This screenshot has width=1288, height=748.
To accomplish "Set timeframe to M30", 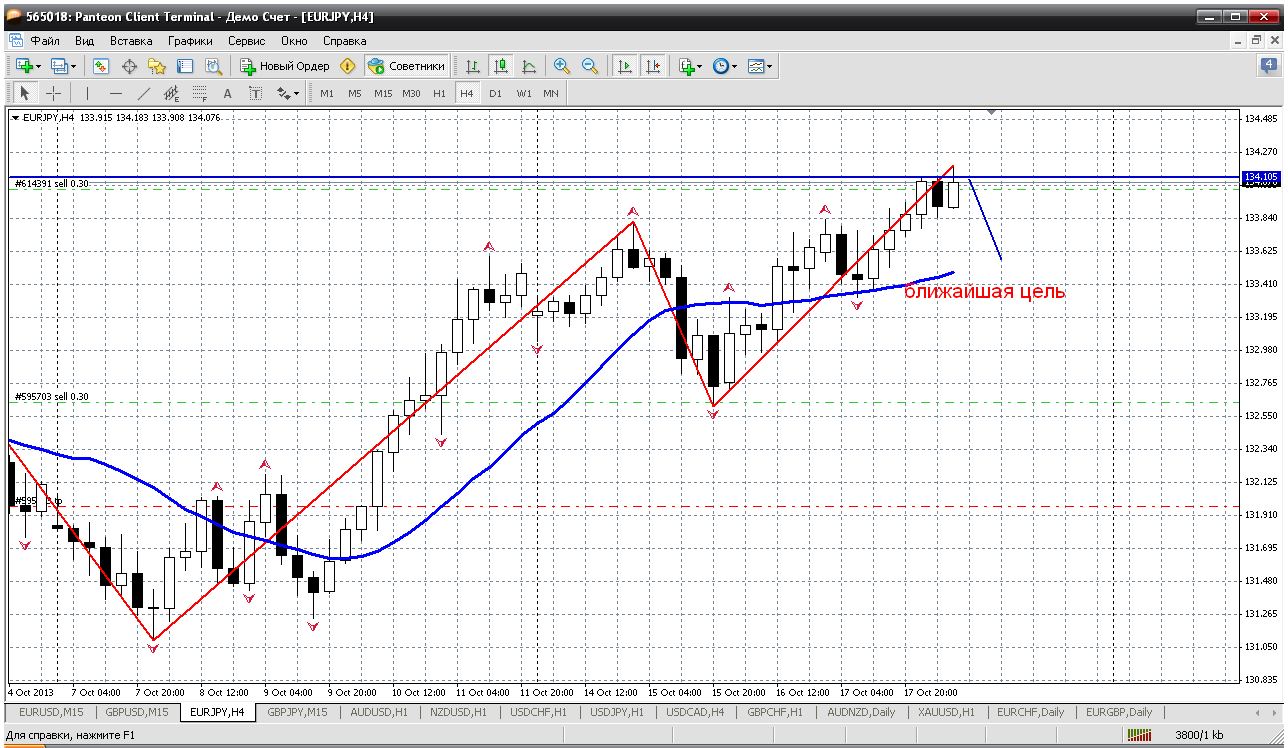I will pyautogui.click(x=411, y=93).
